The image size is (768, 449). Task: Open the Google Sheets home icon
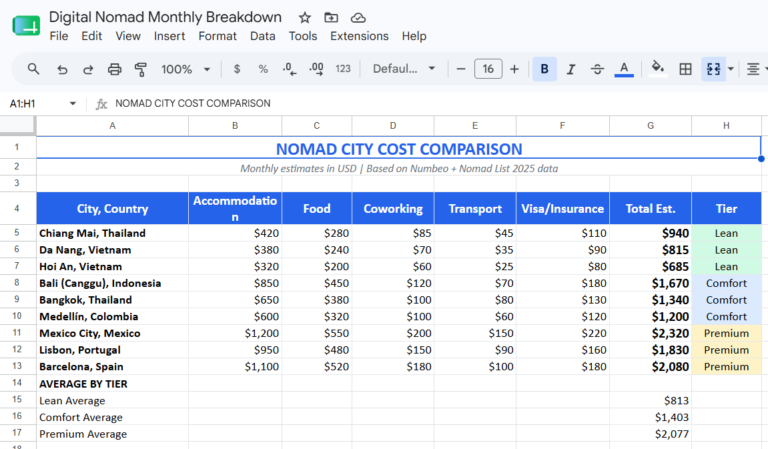26,26
